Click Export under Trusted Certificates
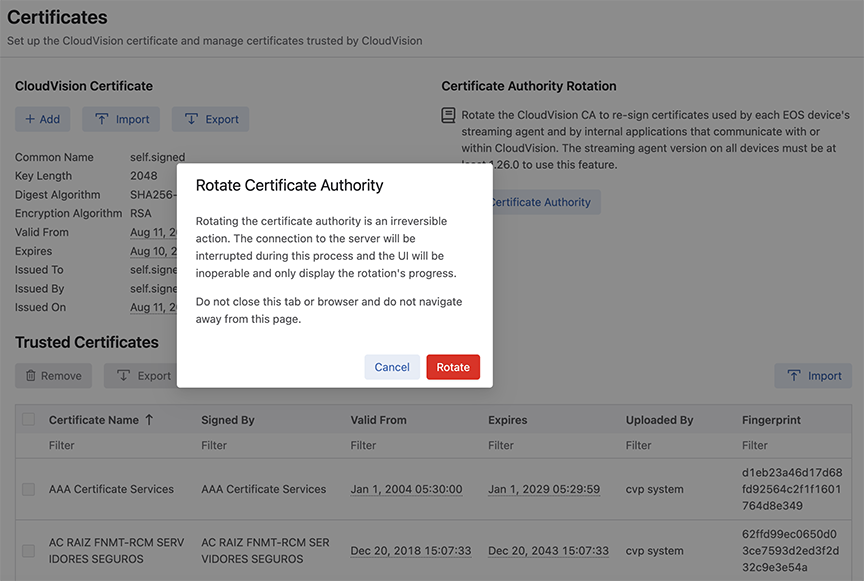Image resolution: width=864 pixels, height=581 pixels. (x=141, y=376)
